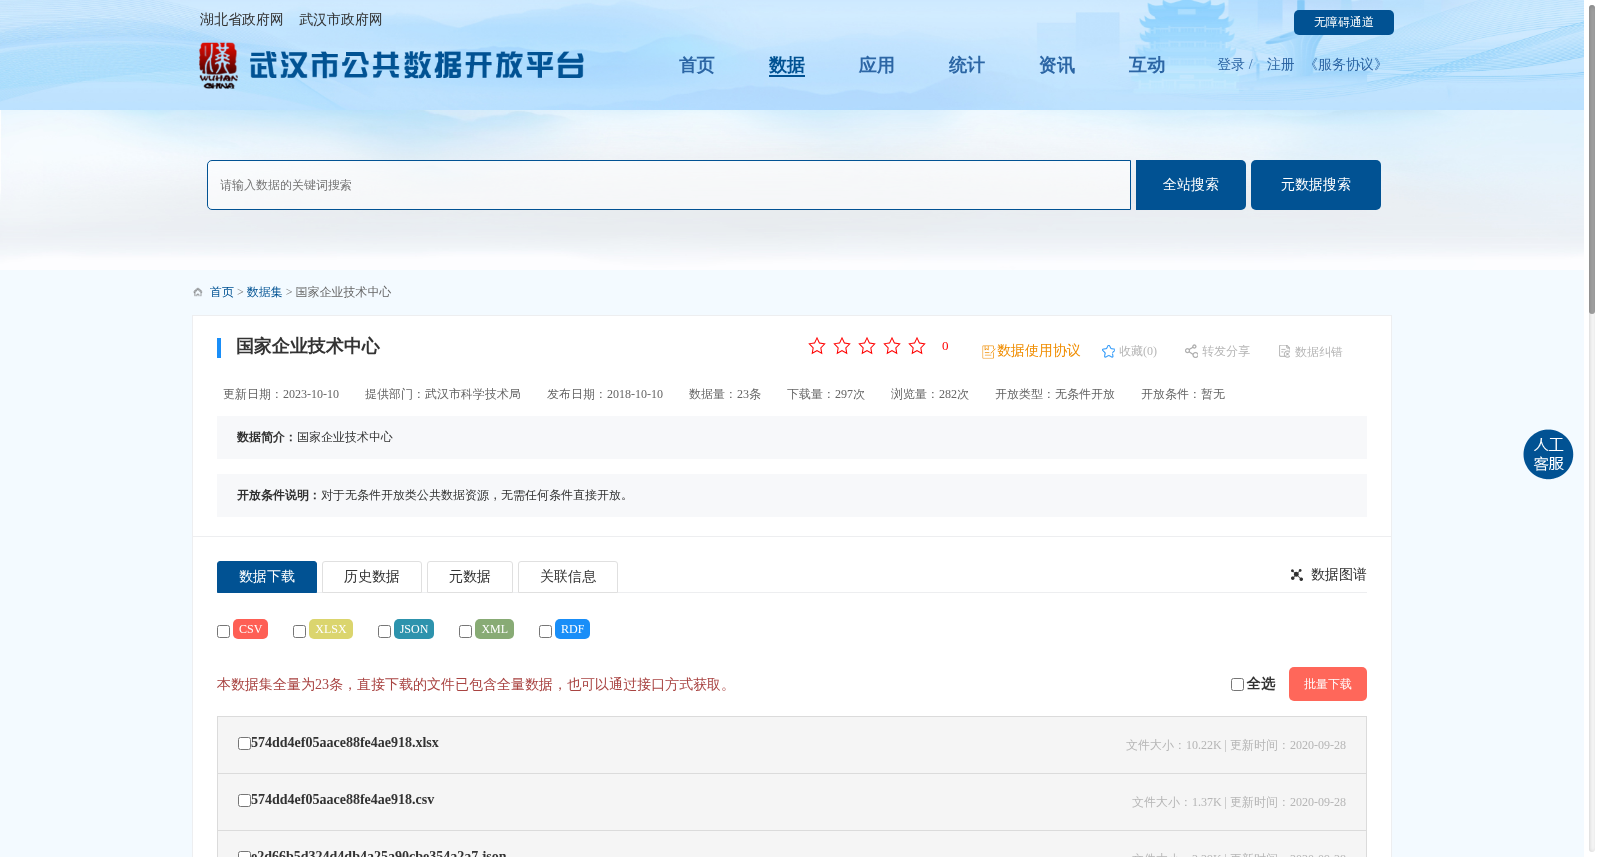Click the 转发分享 share icon
The width and height of the screenshot is (1600, 857).
coord(1191,351)
